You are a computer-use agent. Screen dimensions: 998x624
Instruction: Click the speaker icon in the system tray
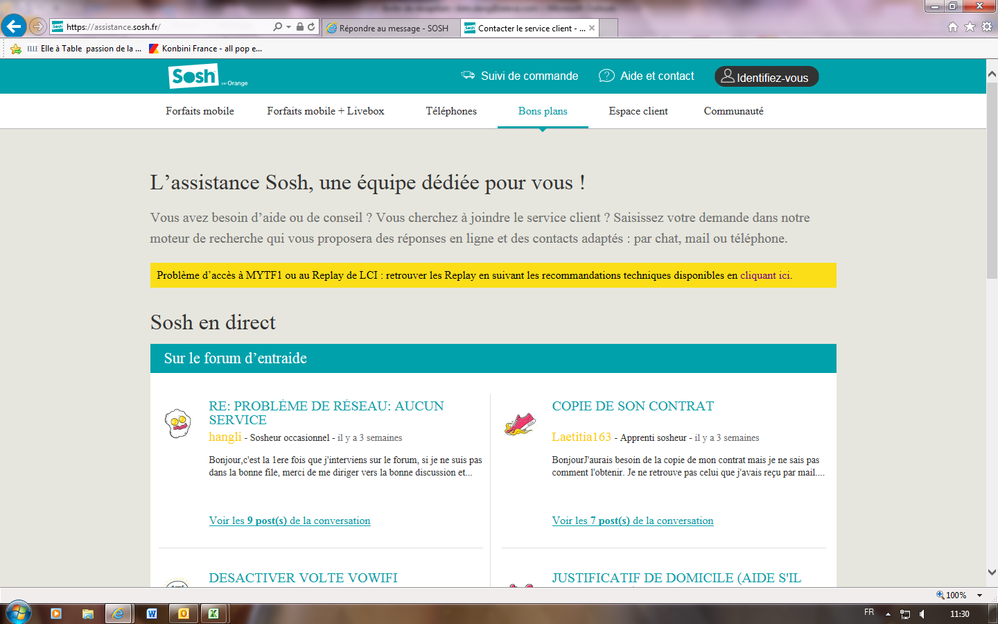pos(920,614)
